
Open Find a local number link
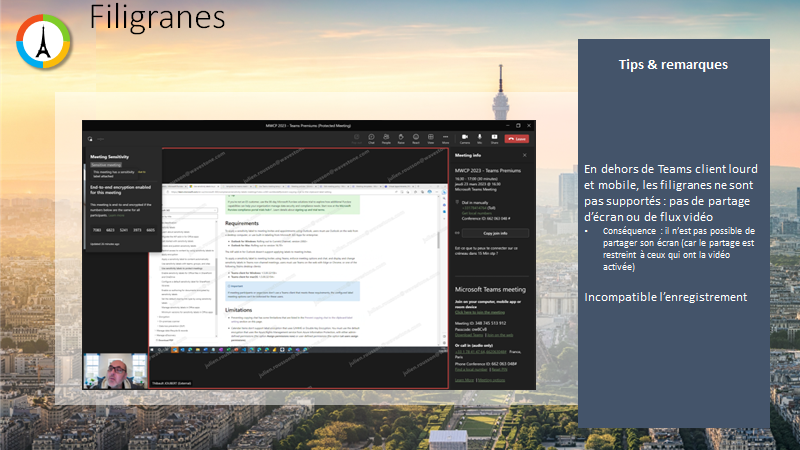click(x=470, y=369)
